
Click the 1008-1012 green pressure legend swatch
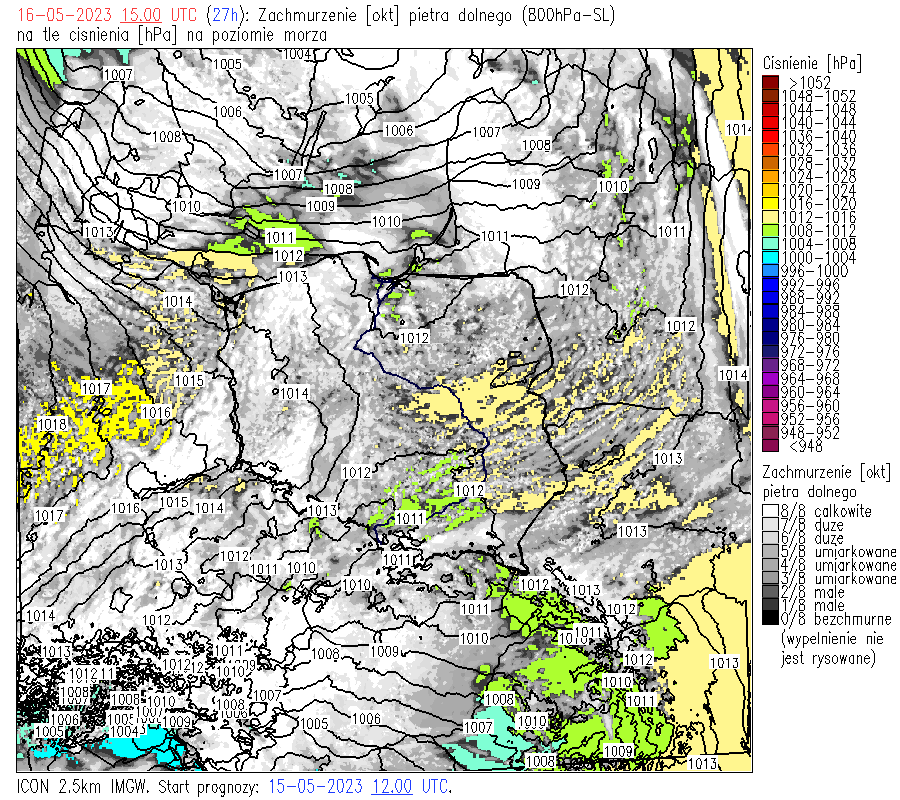click(770, 231)
